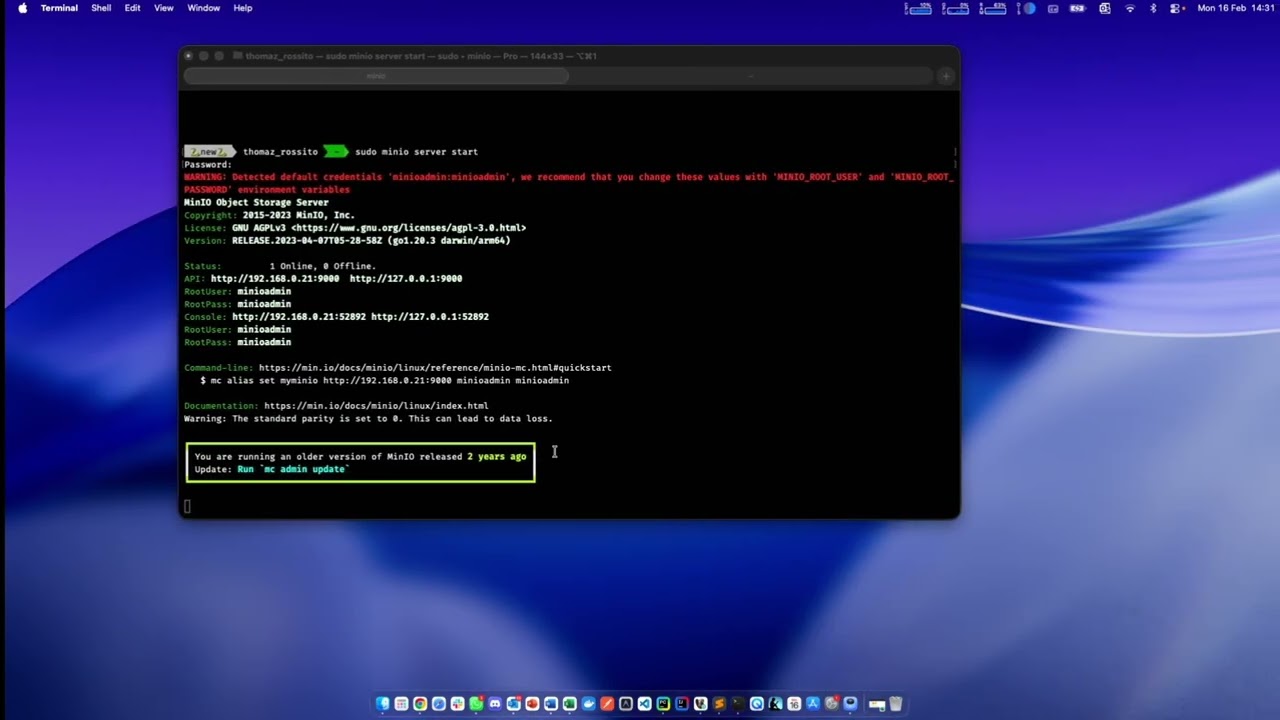The width and height of the screenshot is (1280, 720).
Task: Open Docker Desktop from the dock
Action: pyautogui.click(x=588, y=704)
